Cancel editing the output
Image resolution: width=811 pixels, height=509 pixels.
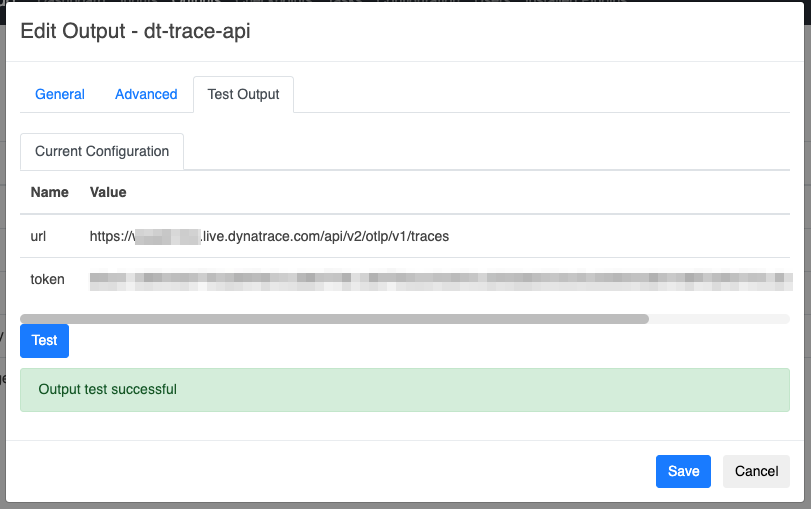pos(756,471)
